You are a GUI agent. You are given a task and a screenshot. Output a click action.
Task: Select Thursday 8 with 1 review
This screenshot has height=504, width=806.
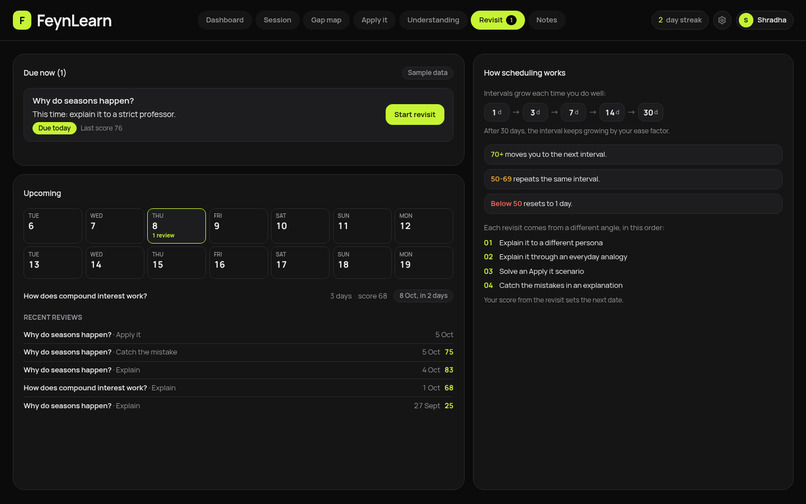click(x=176, y=226)
